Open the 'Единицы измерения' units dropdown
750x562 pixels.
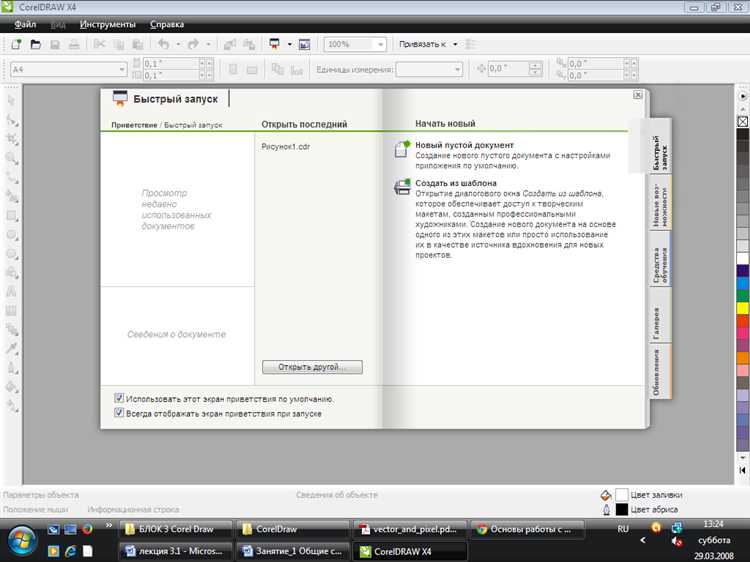(457, 70)
